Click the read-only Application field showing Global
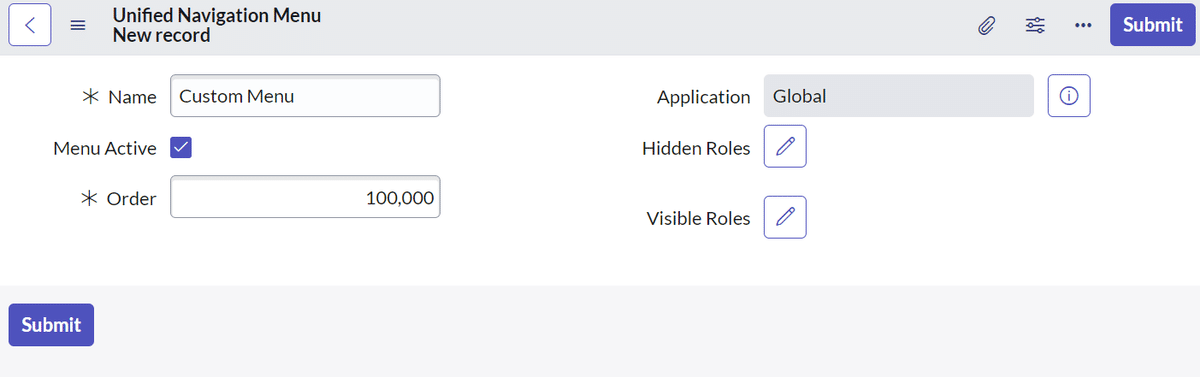This screenshot has width=1200, height=377. (898, 96)
